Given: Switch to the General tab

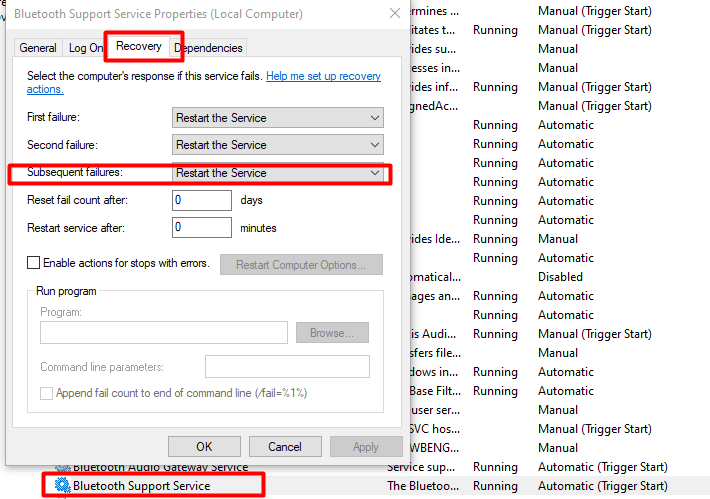Looking at the screenshot, I should point(38,48).
